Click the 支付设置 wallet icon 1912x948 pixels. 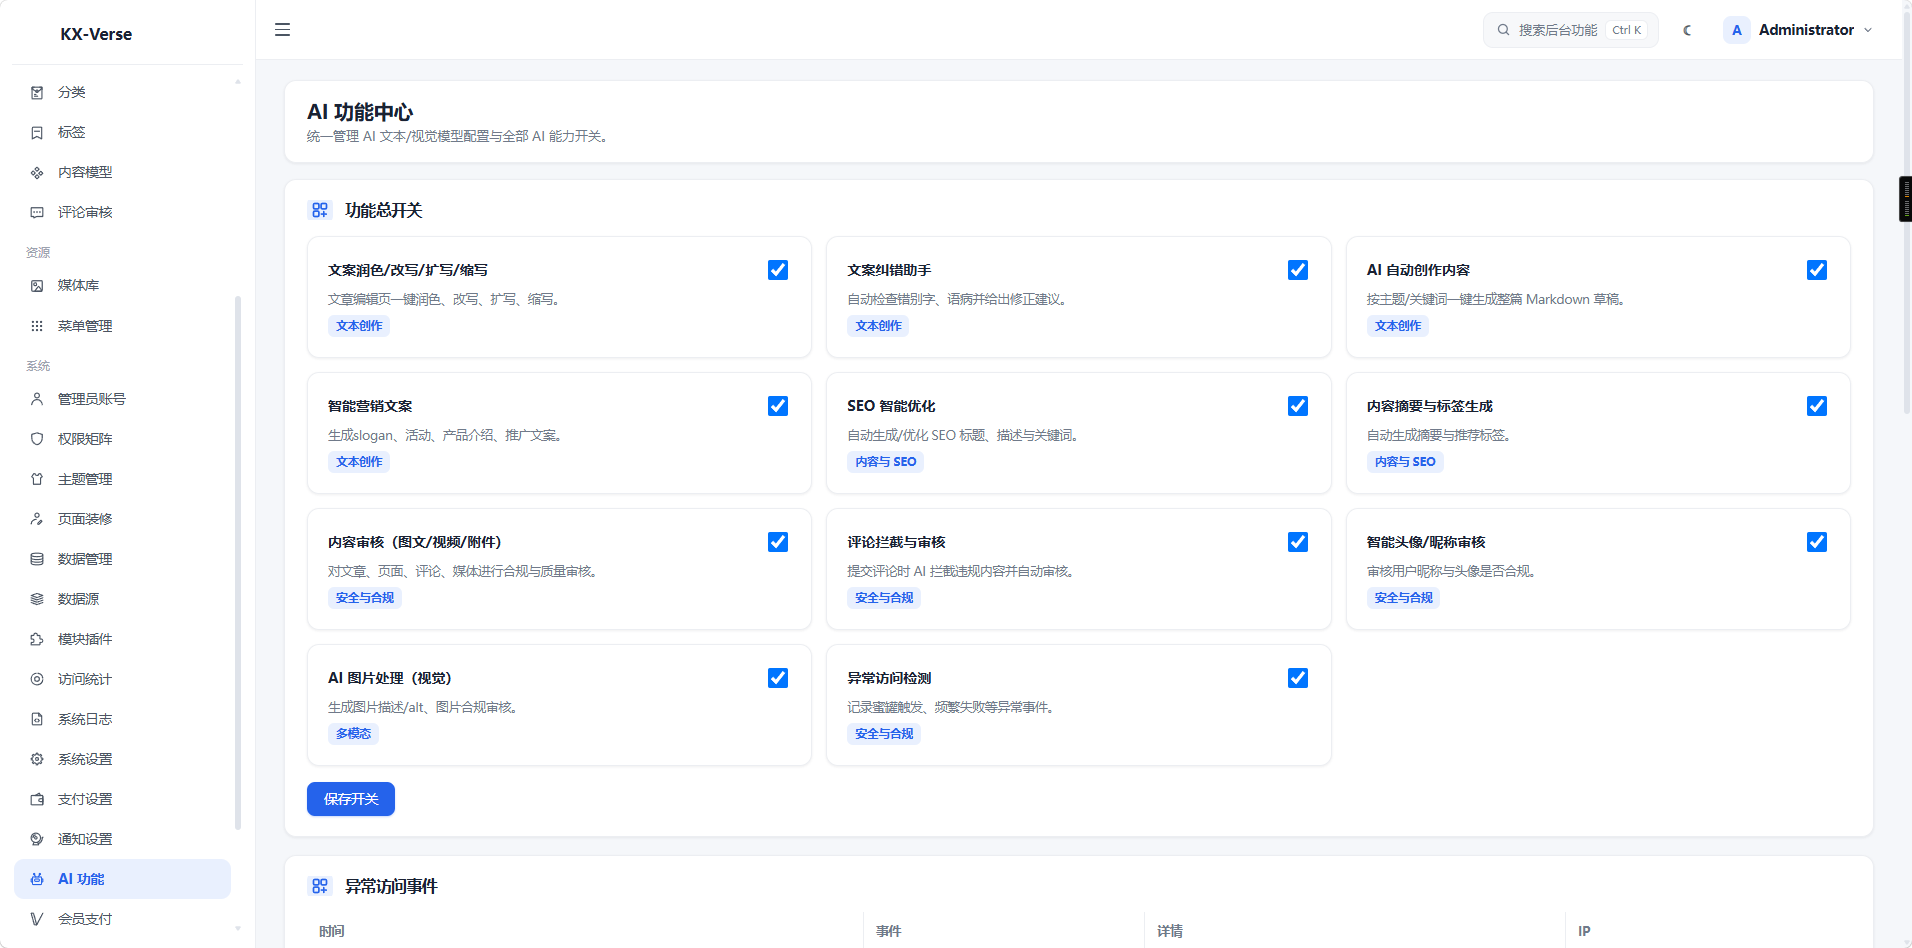[37, 799]
